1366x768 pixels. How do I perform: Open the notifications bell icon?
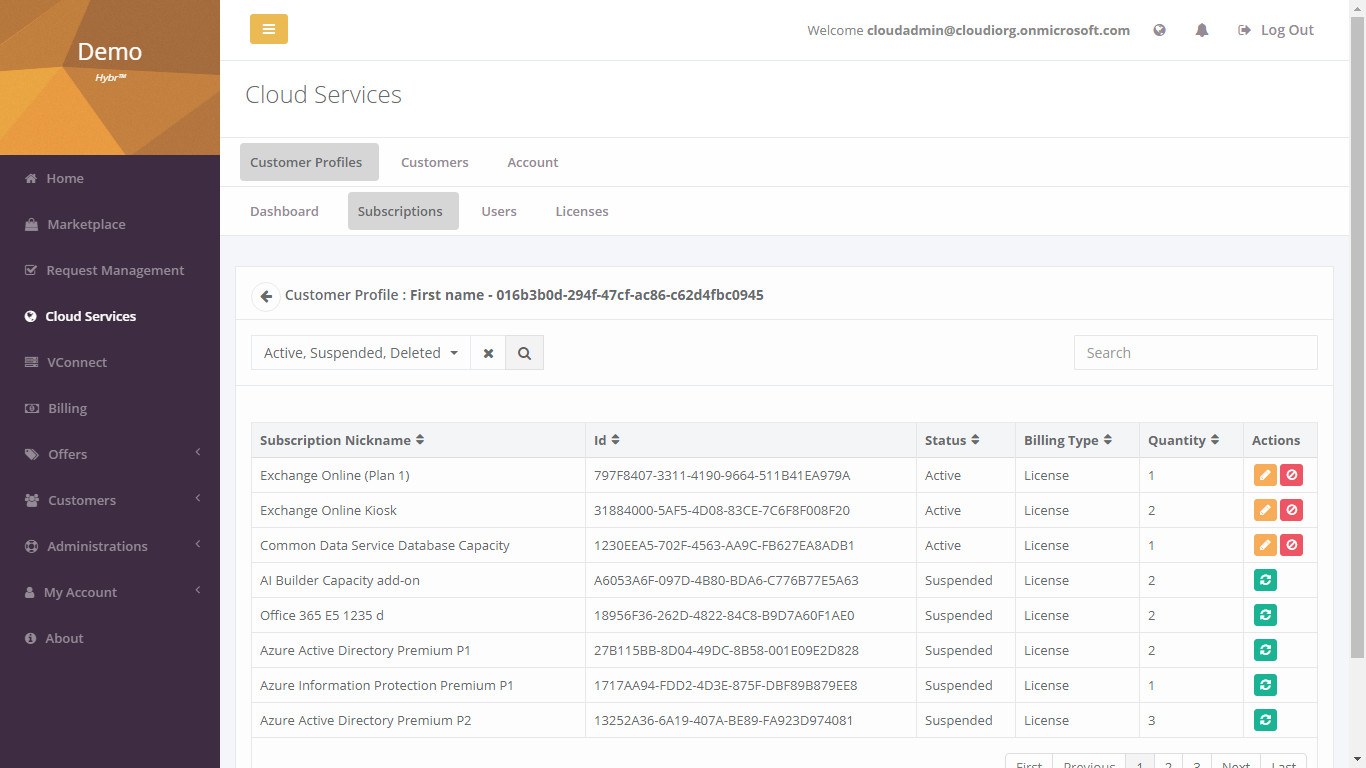(1201, 30)
